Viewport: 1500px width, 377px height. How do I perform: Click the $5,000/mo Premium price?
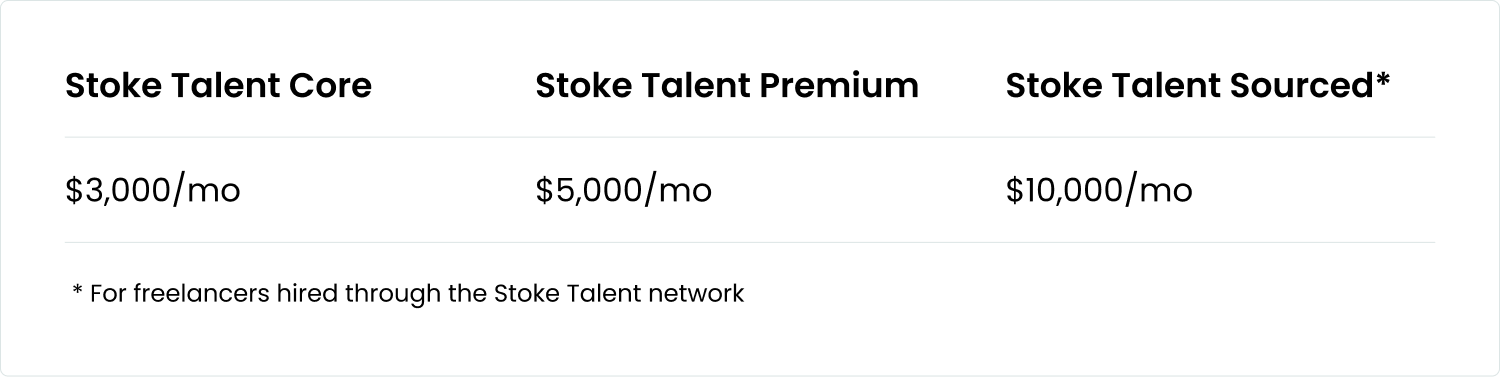click(x=623, y=190)
